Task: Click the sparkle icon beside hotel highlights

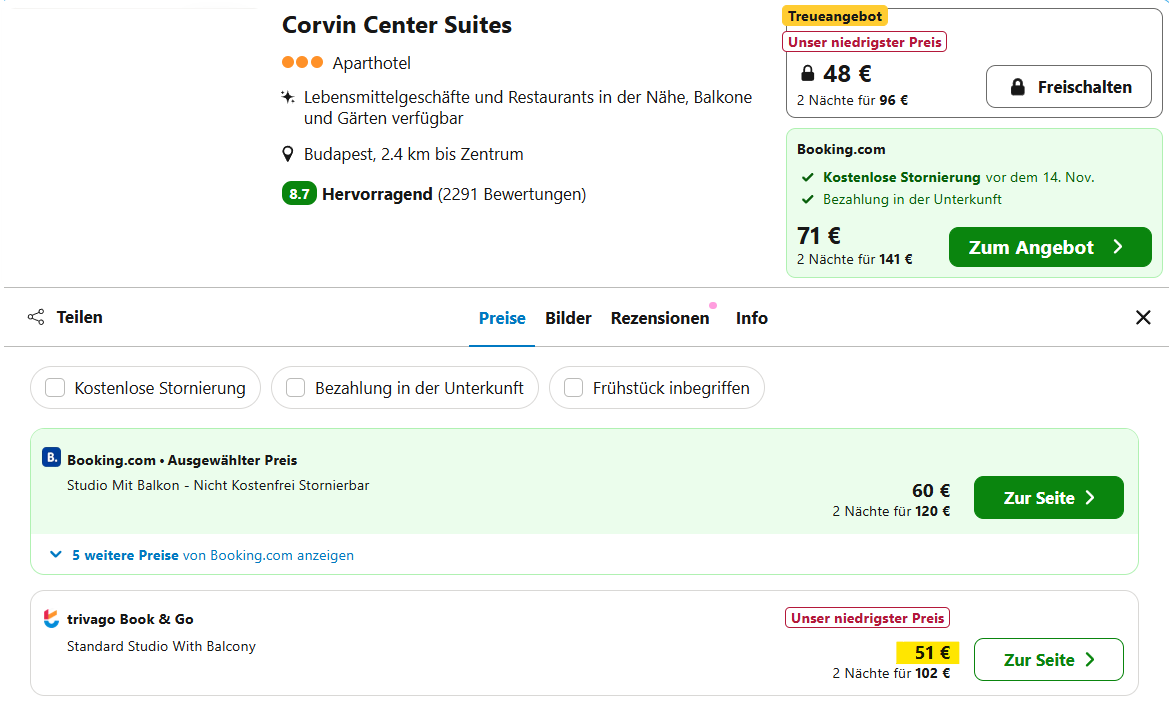Action: [288, 98]
